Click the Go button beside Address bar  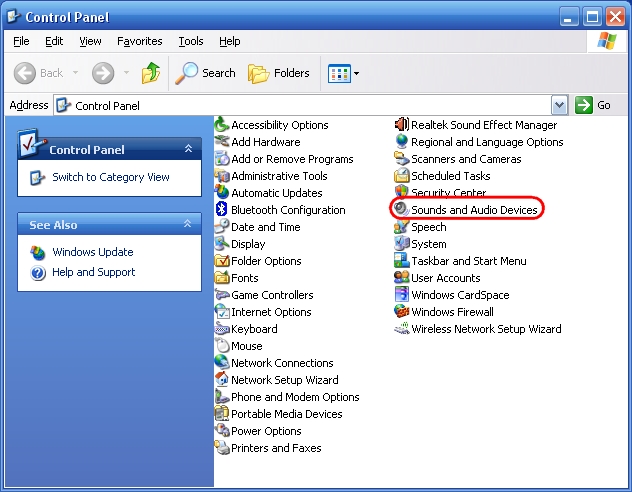pyautogui.click(x=593, y=105)
